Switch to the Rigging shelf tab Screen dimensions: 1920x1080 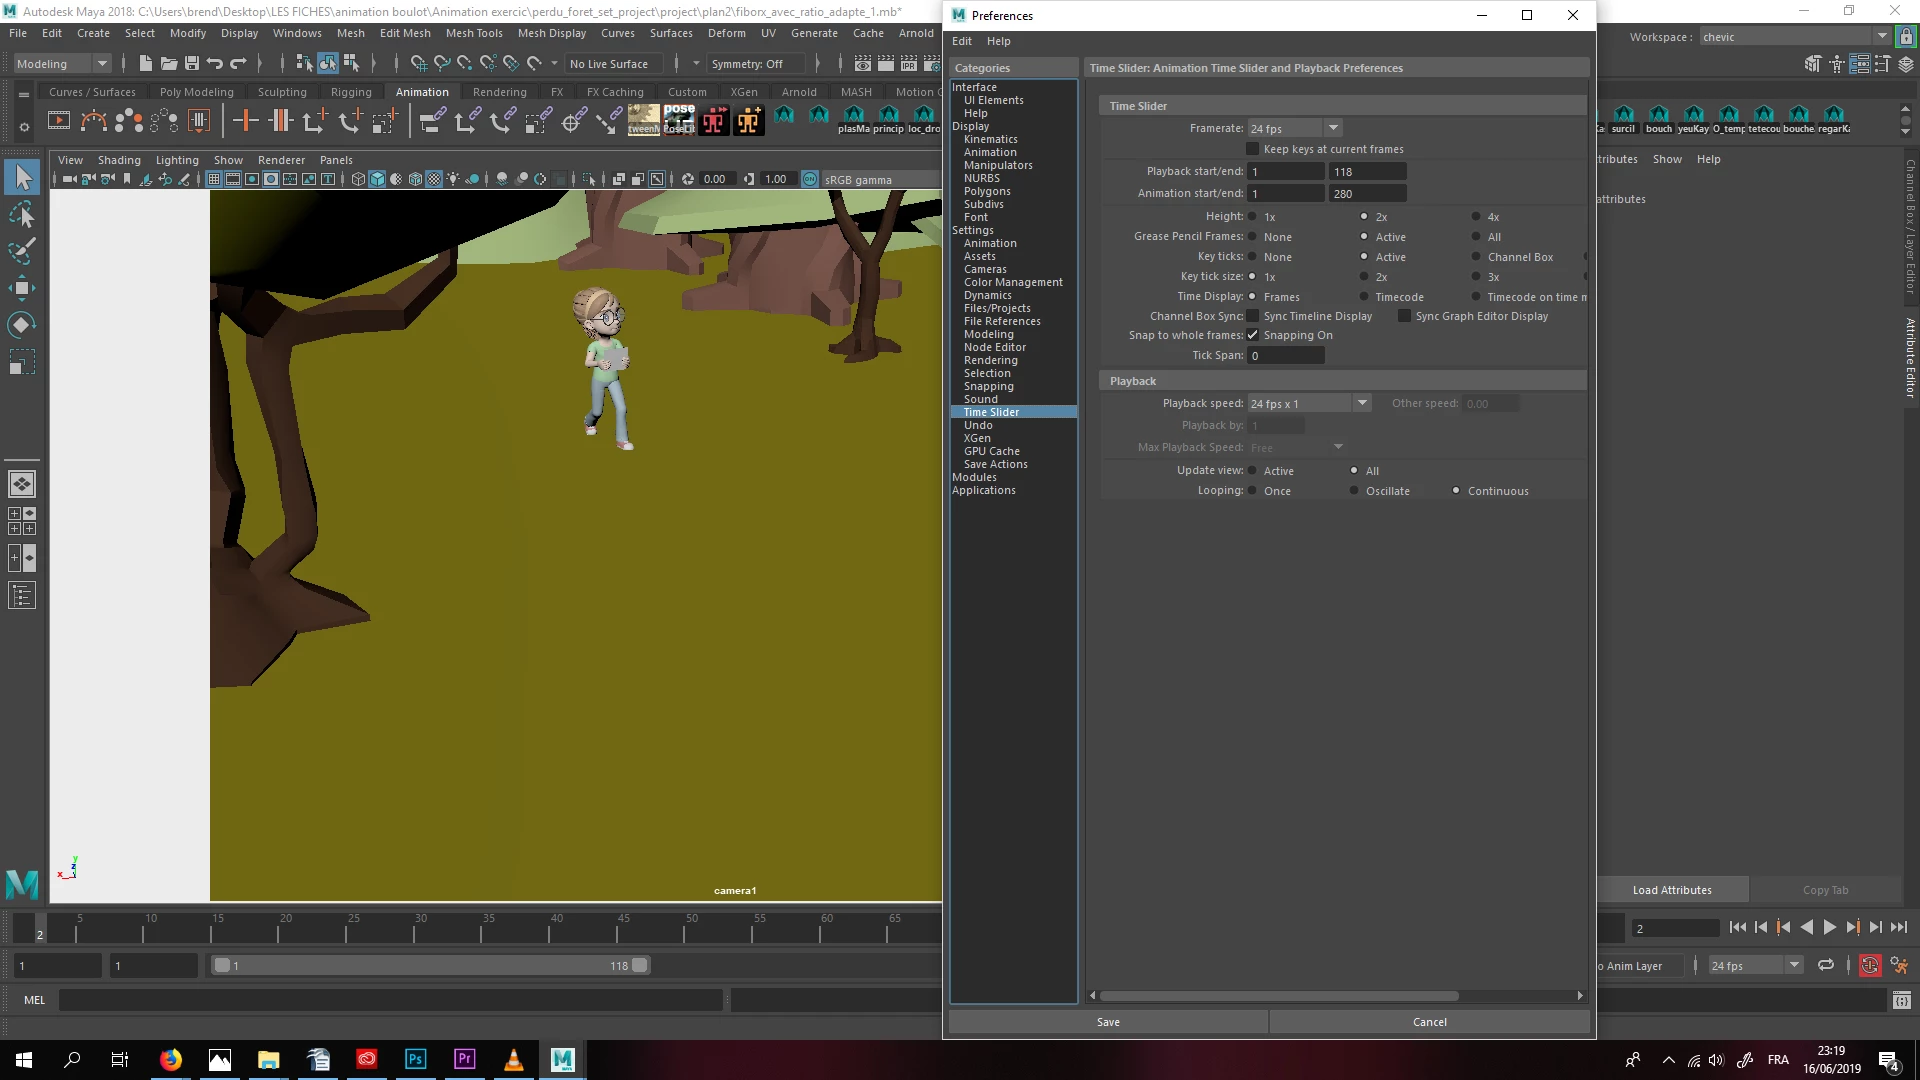tap(351, 92)
